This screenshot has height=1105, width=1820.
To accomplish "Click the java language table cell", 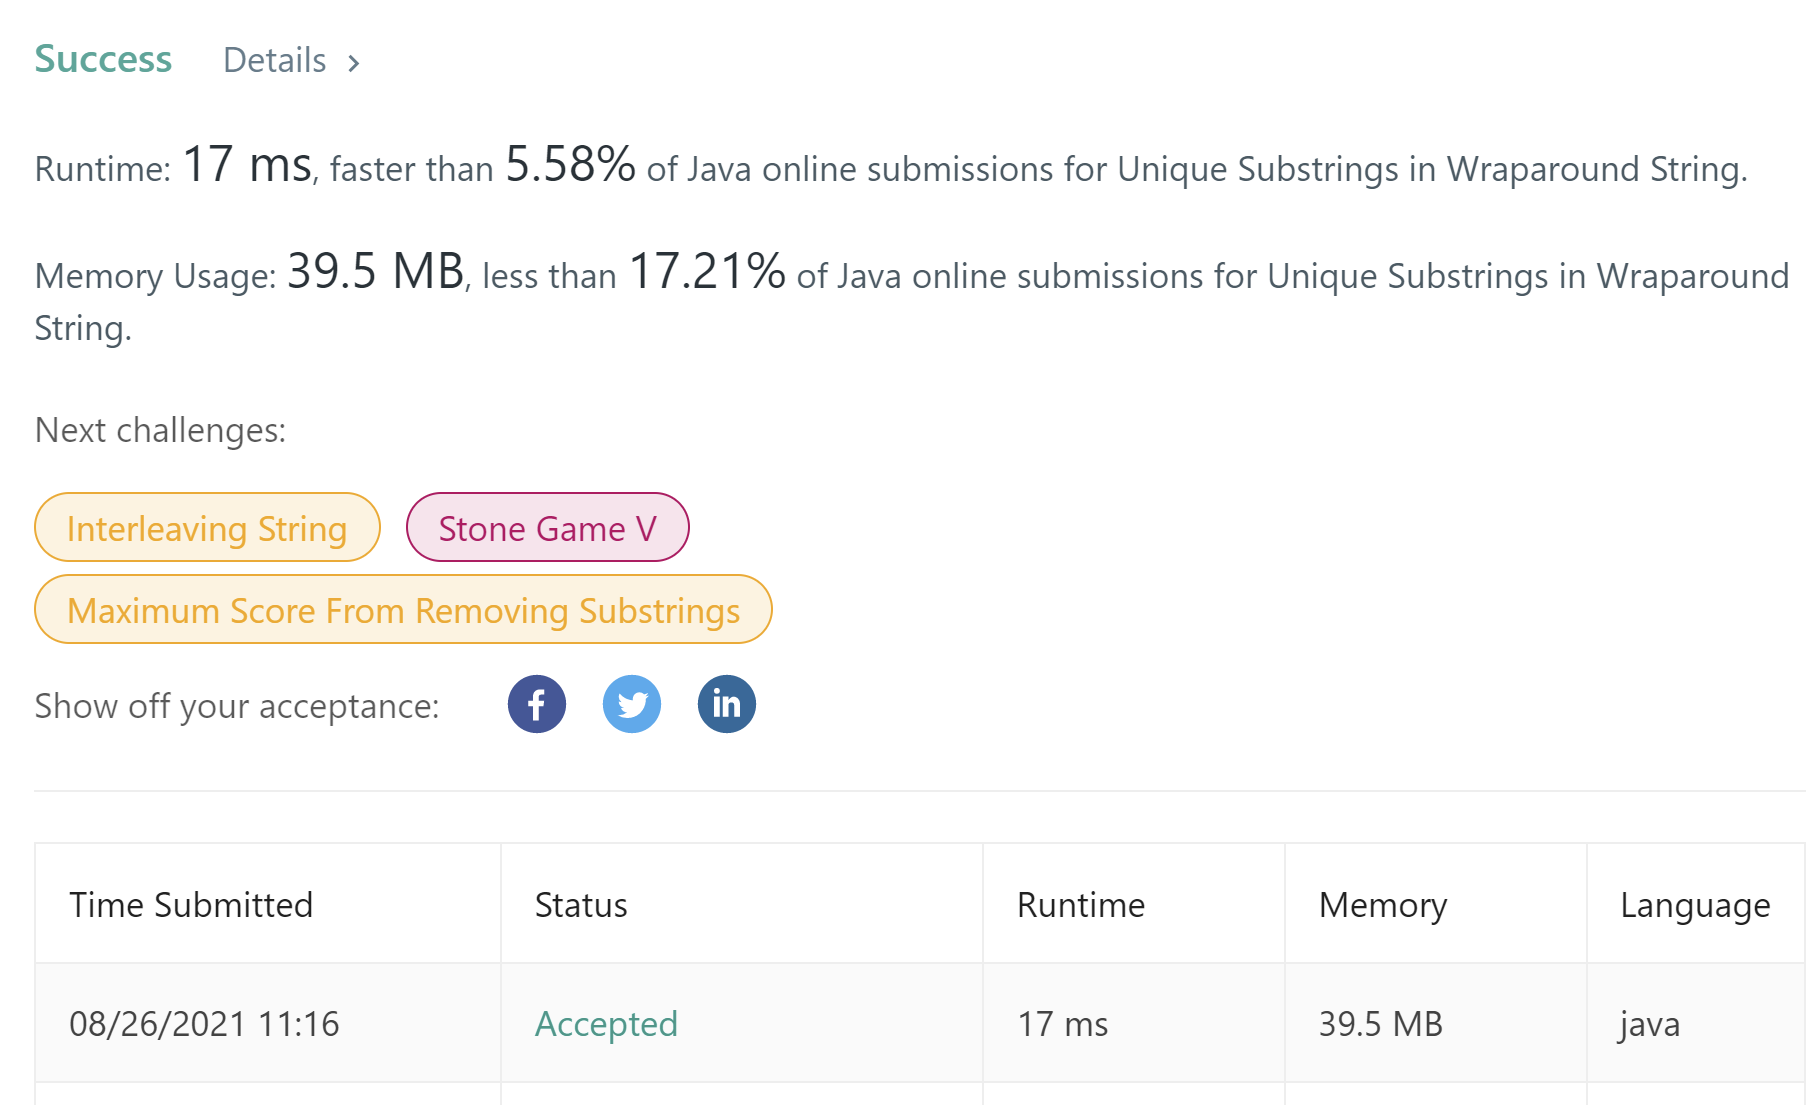I will [1649, 1023].
